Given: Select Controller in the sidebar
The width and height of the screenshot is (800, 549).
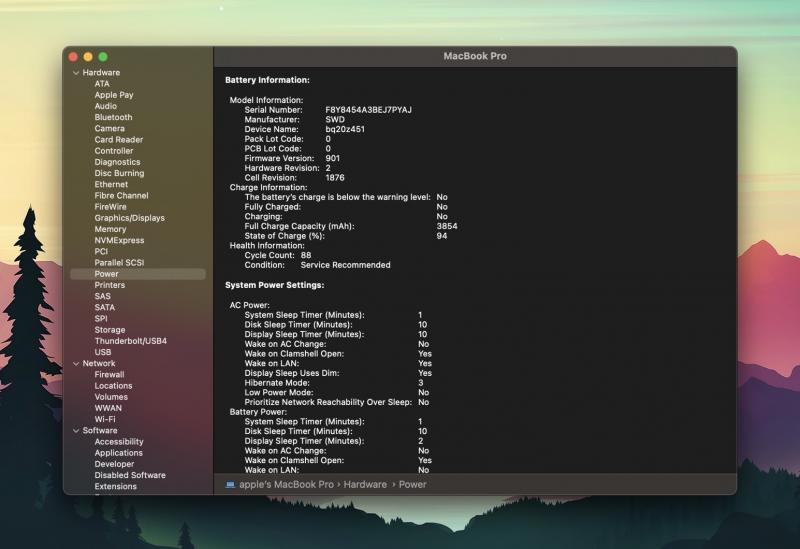Looking at the screenshot, I should 114,151.
